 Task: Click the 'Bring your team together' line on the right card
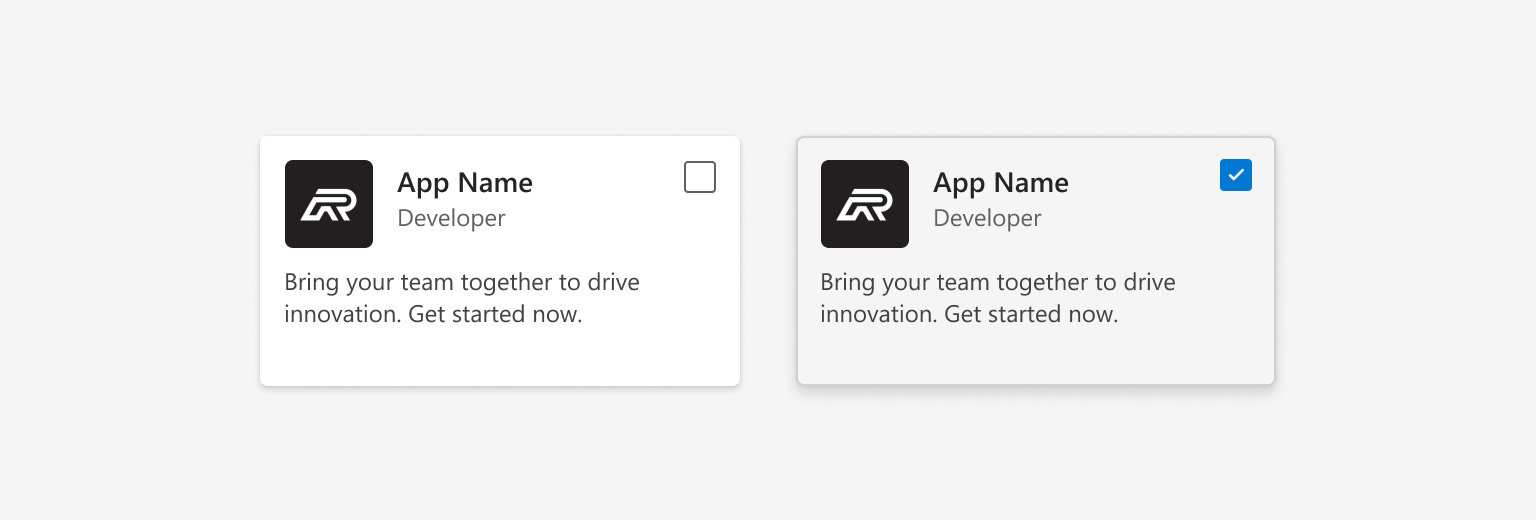tap(998, 282)
